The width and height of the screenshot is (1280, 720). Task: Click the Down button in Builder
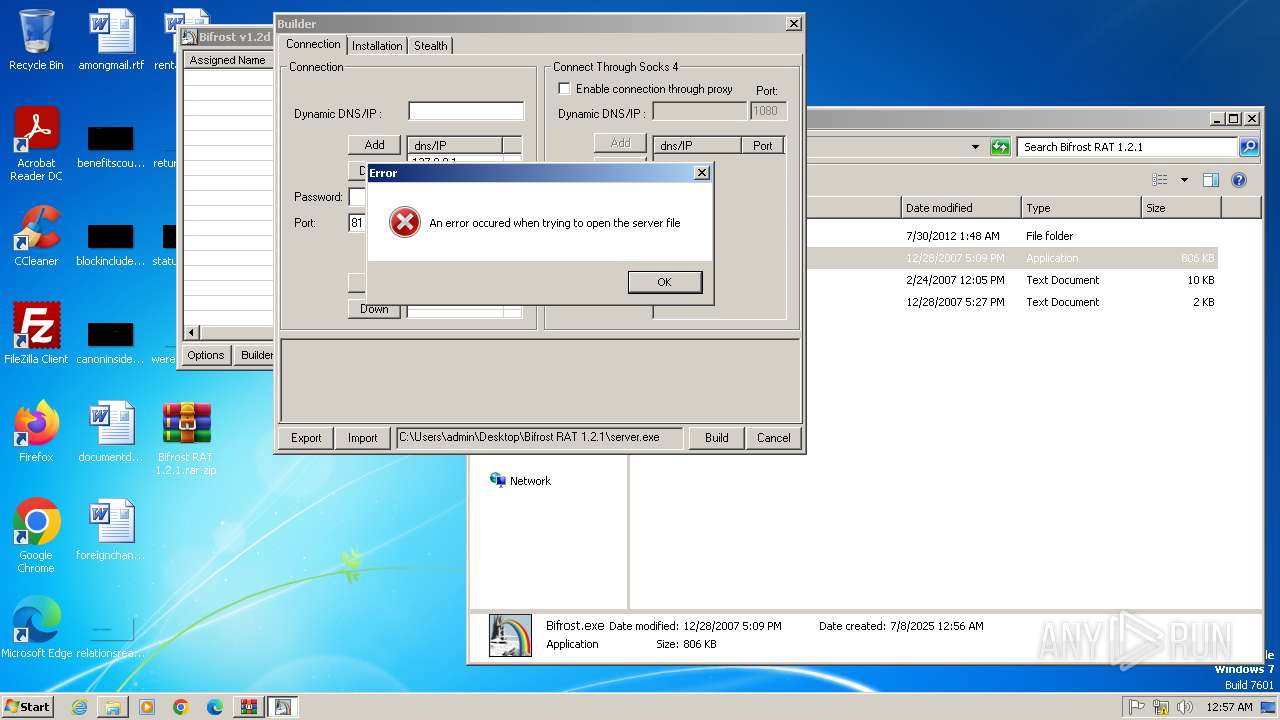[x=374, y=309]
